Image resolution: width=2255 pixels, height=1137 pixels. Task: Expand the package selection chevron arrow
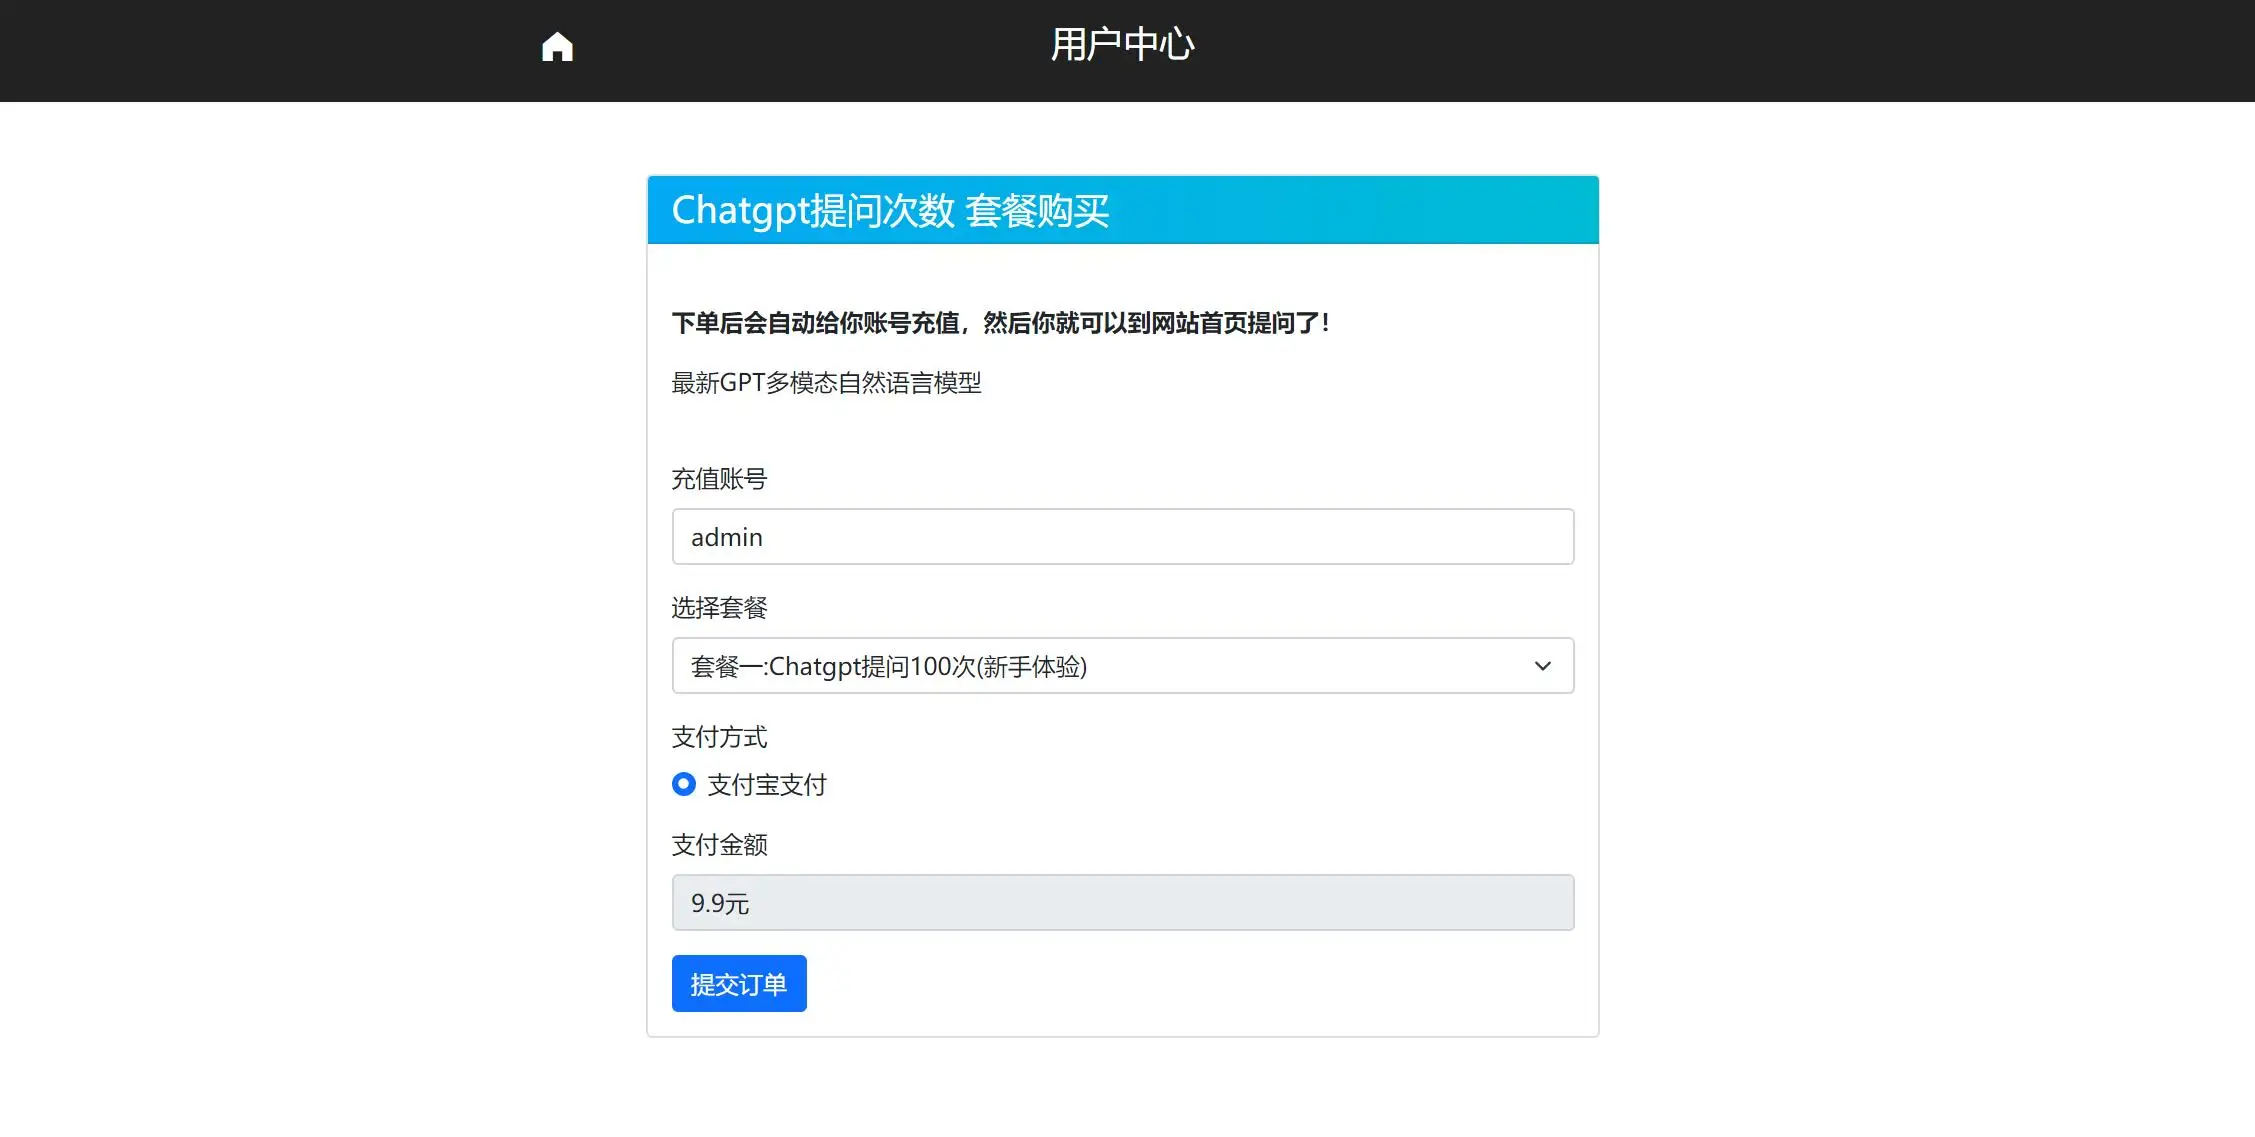click(1542, 665)
